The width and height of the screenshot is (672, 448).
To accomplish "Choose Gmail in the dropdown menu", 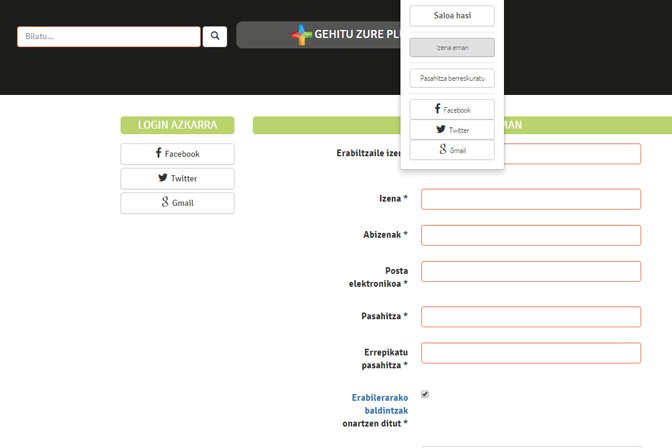I will 452,150.
